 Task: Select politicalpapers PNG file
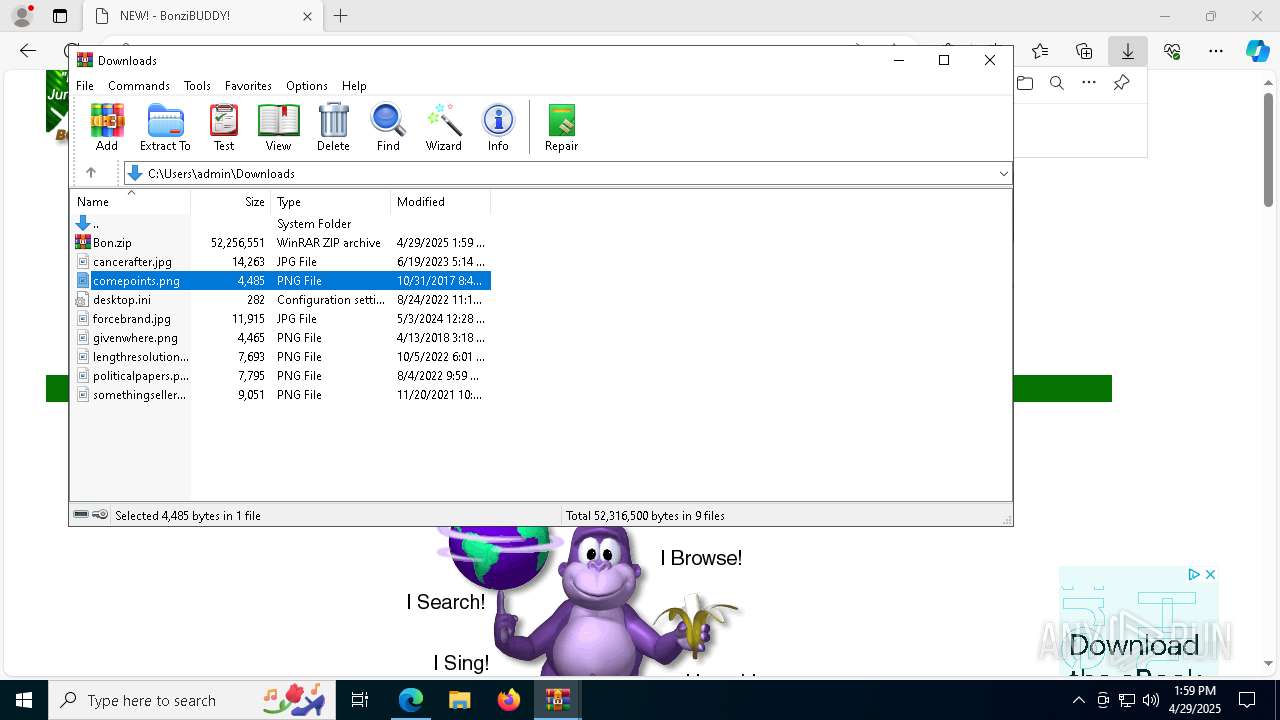(x=281, y=376)
